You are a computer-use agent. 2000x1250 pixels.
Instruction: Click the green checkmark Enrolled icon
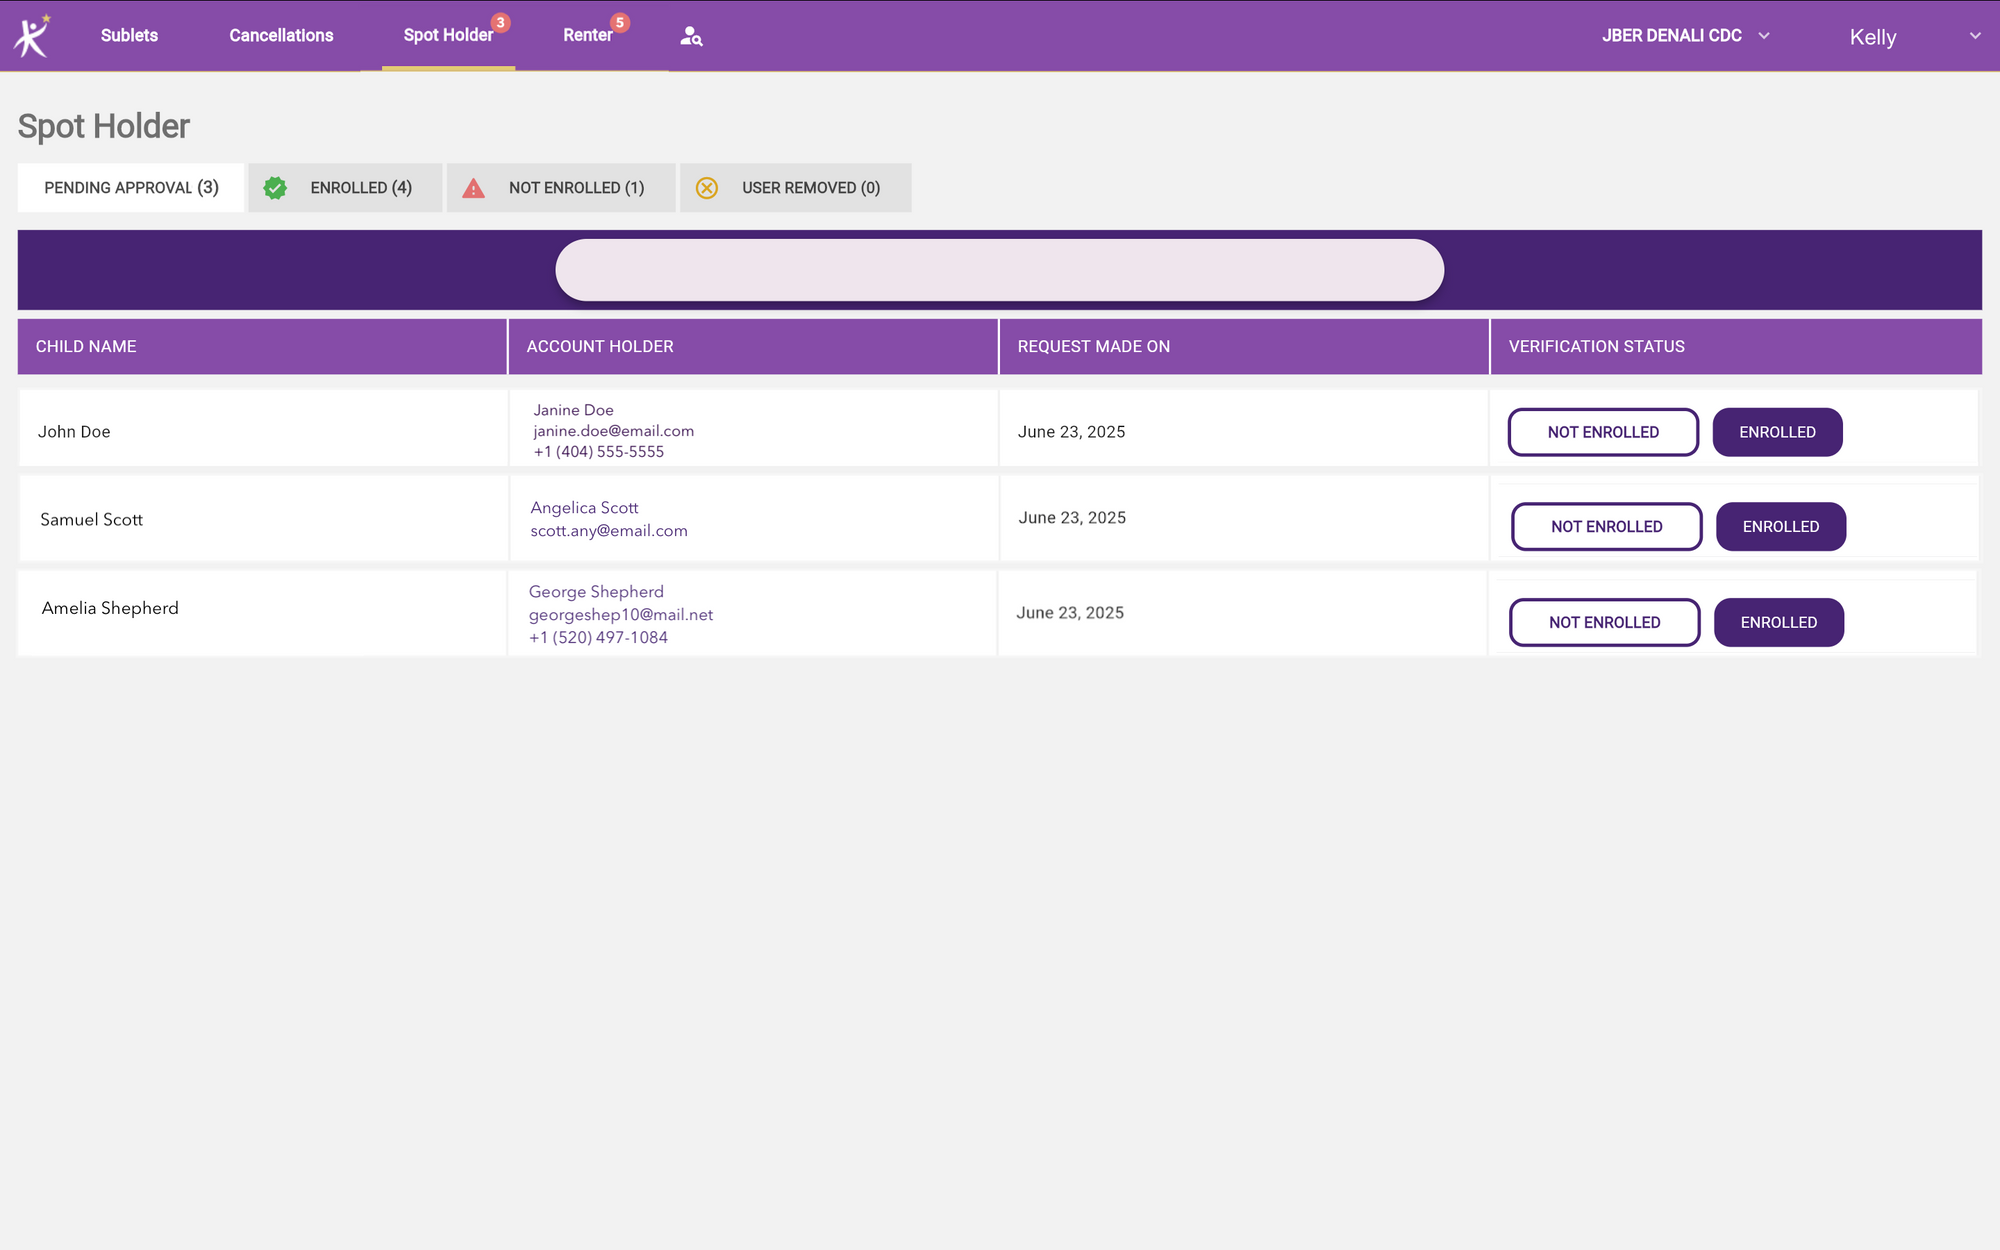[275, 188]
